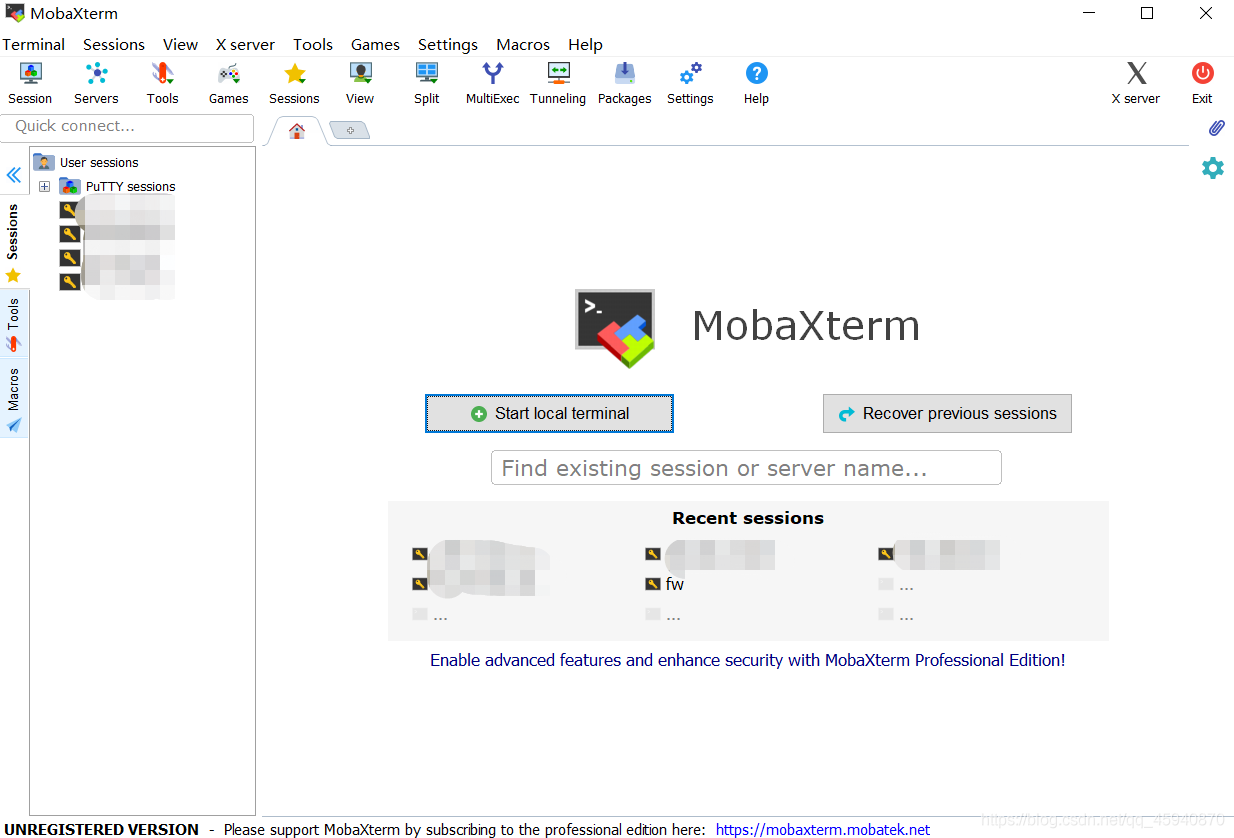Open the recent session named fw
The image size is (1234, 838).
point(666,584)
